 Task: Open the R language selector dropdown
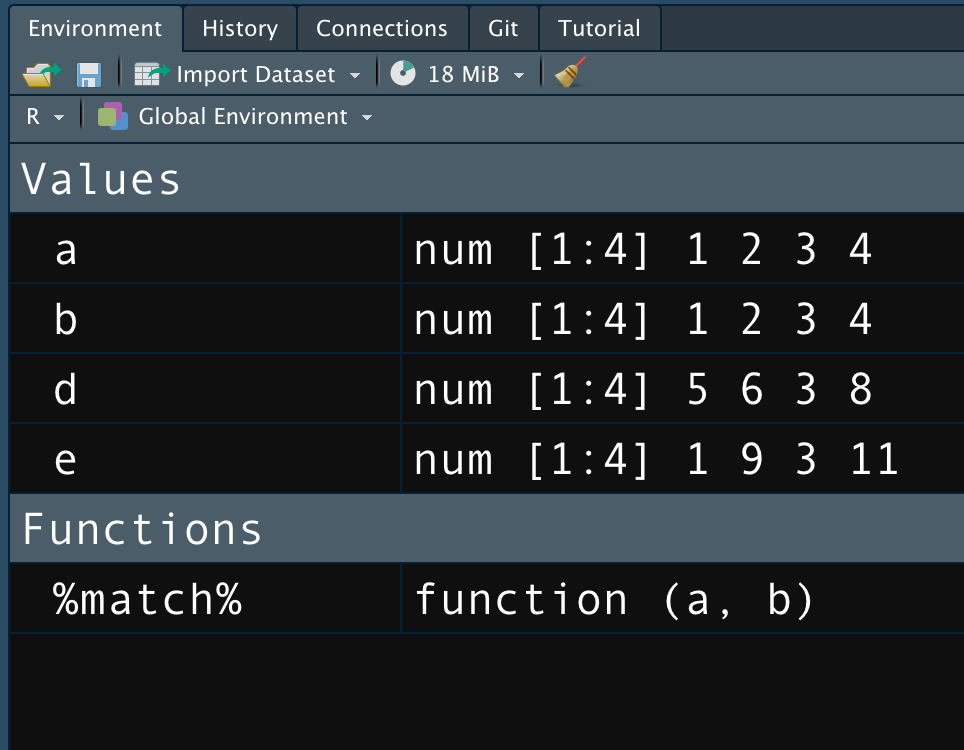pos(45,117)
